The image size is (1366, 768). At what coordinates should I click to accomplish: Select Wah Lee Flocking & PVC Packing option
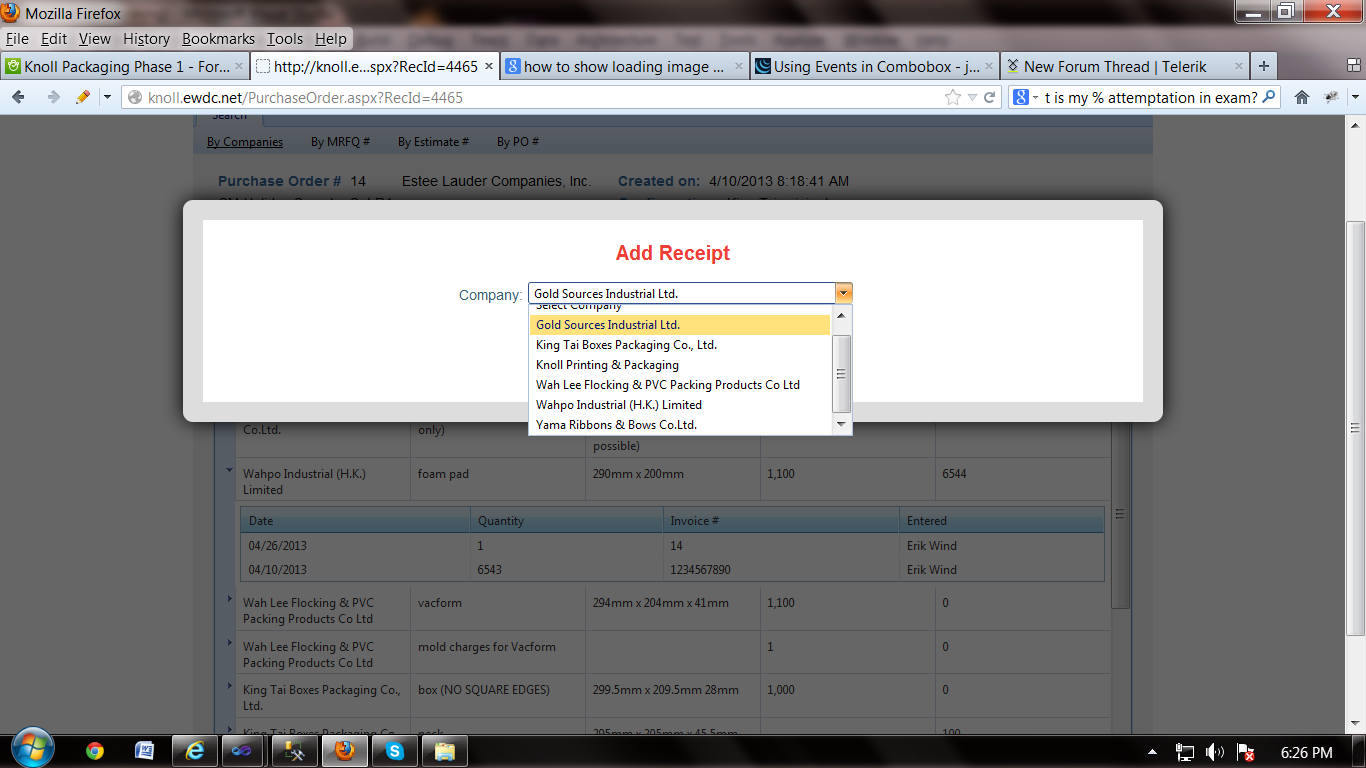pos(680,385)
